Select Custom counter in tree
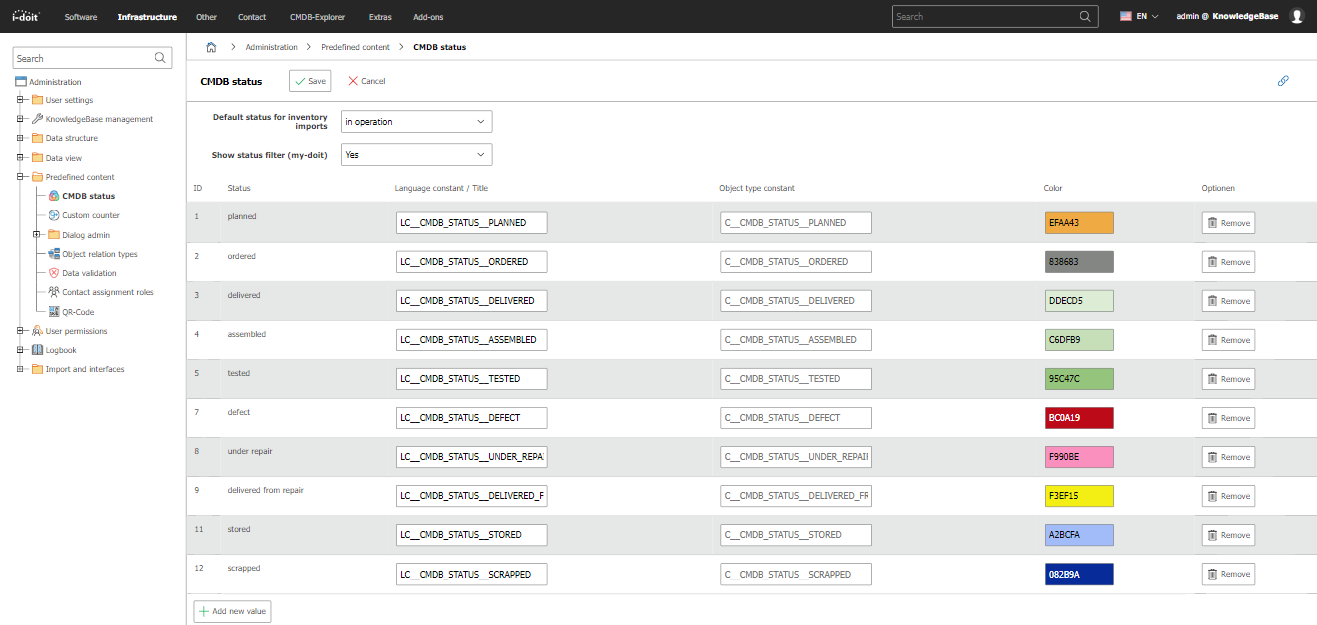The height and width of the screenshot is (625, 1317). click(x=91, y=215)
